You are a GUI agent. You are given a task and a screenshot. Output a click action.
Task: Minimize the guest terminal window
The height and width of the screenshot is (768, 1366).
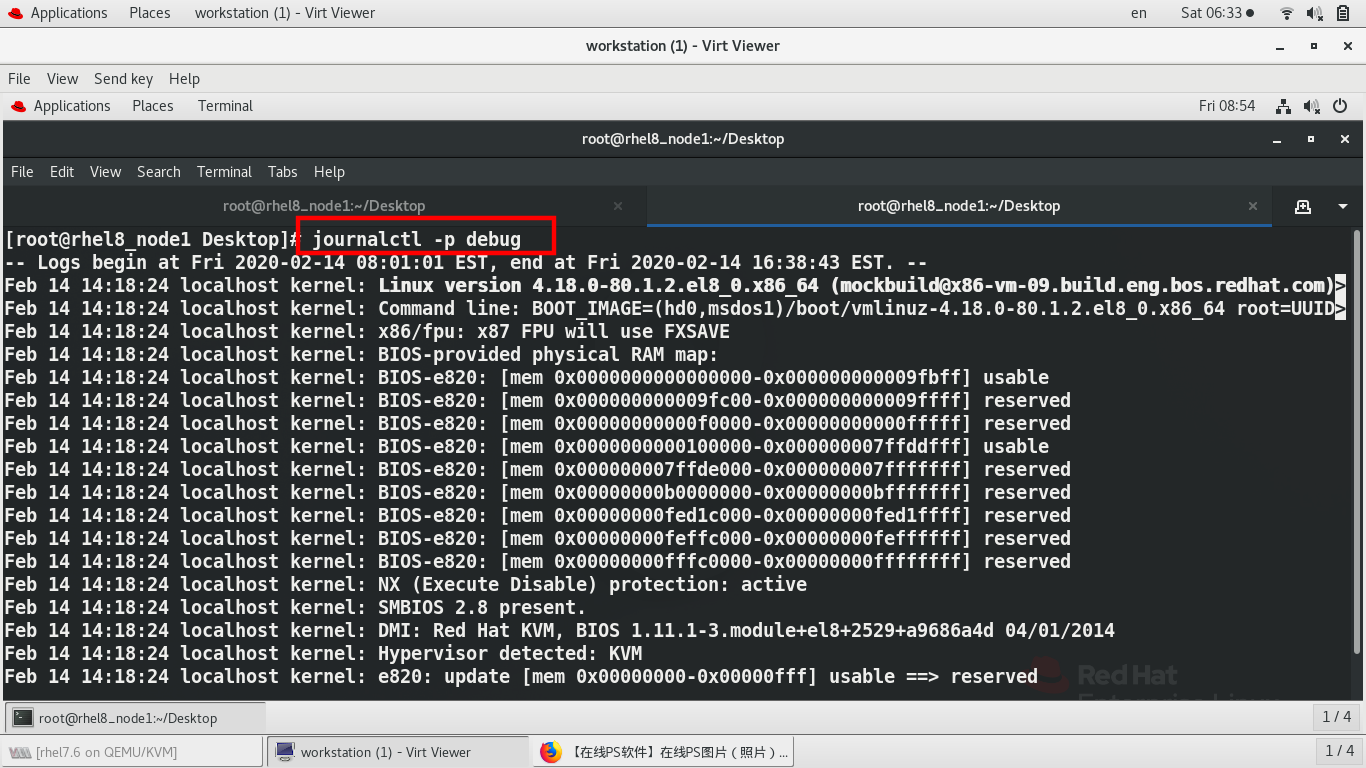pos(1279,139)
